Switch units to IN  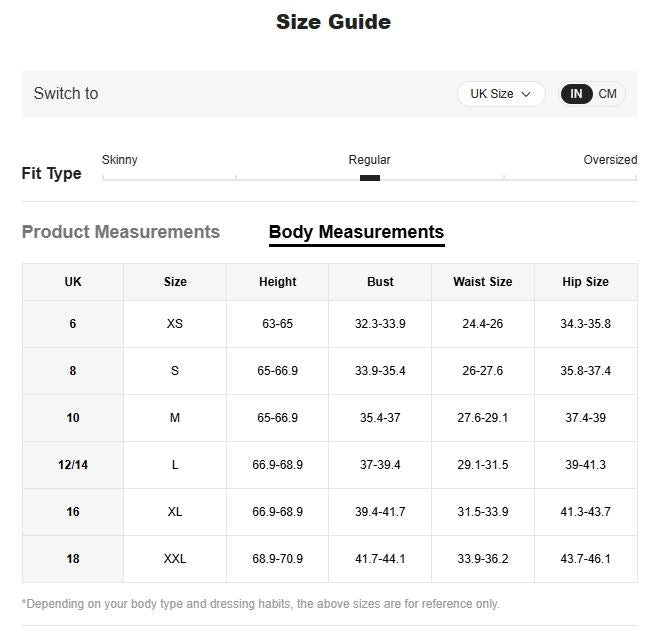576,94
